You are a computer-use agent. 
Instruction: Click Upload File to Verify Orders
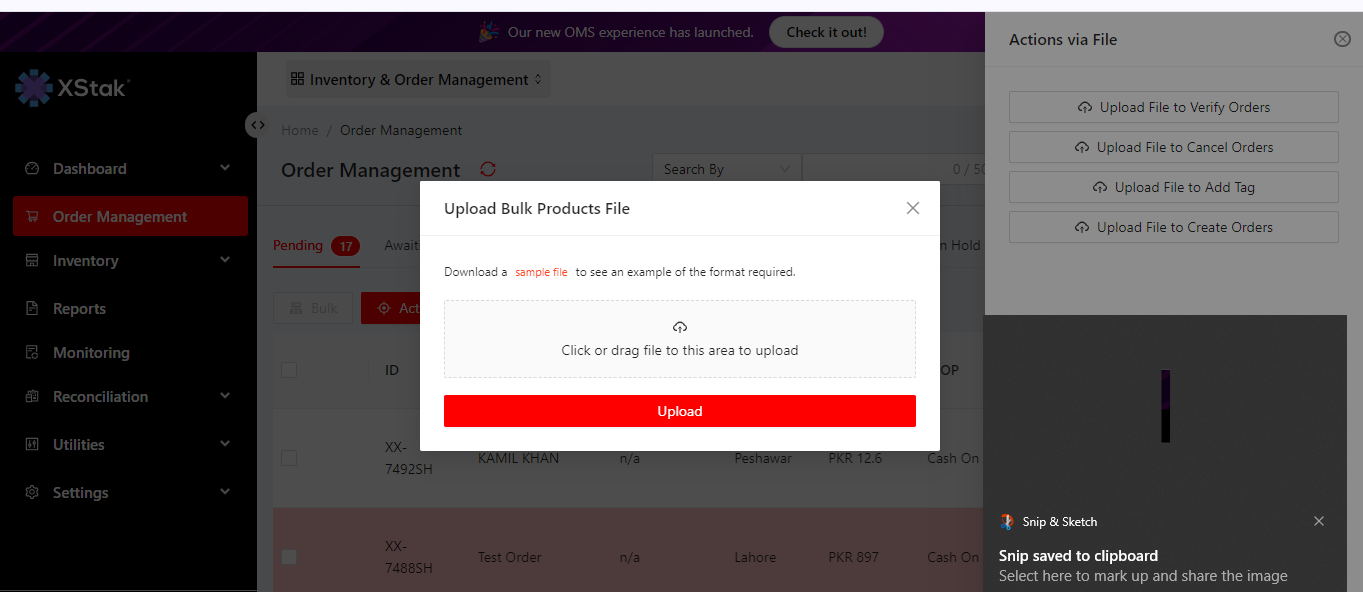[x=1173, y=107]
